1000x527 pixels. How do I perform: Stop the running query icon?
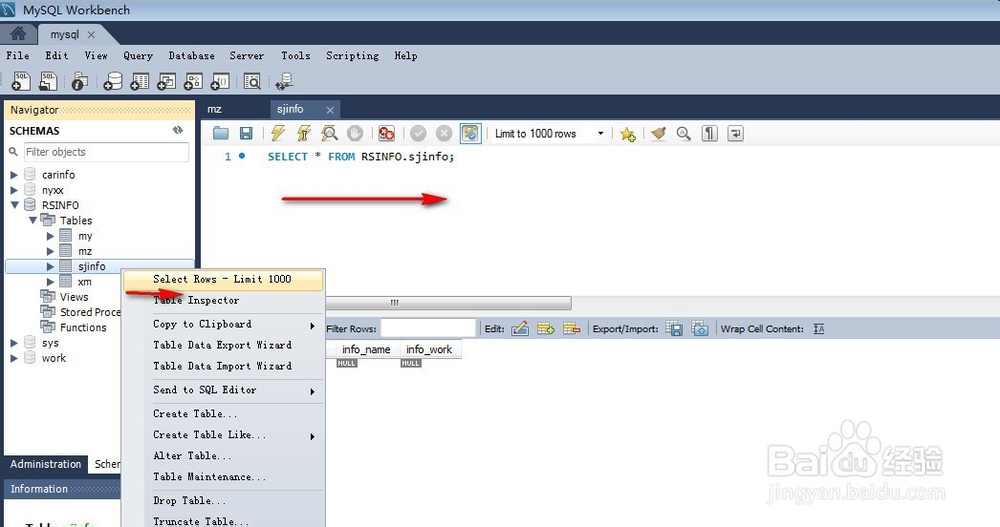[x=355, y=133]
